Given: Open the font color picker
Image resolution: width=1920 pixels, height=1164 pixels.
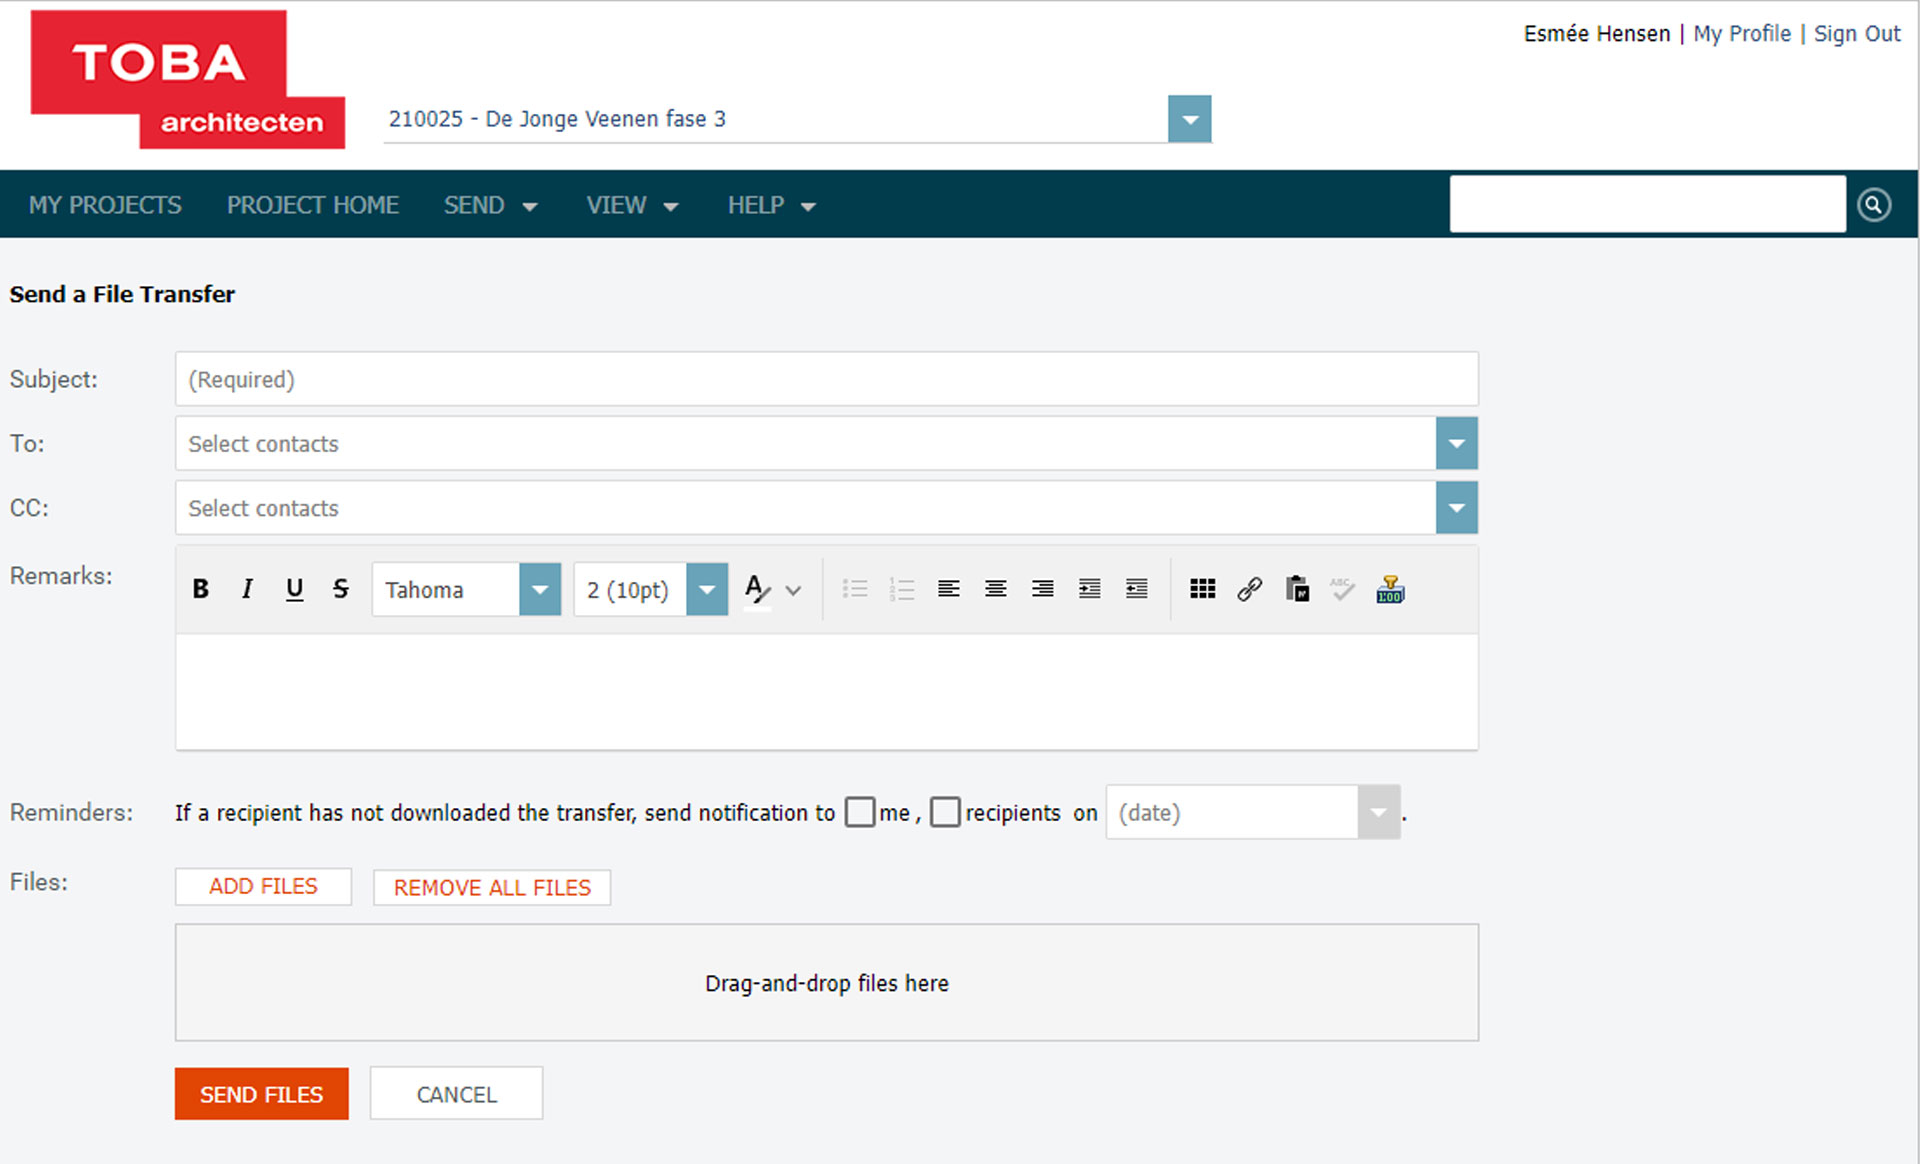Looking at the screenshot, I should click(x=757, y=589).
